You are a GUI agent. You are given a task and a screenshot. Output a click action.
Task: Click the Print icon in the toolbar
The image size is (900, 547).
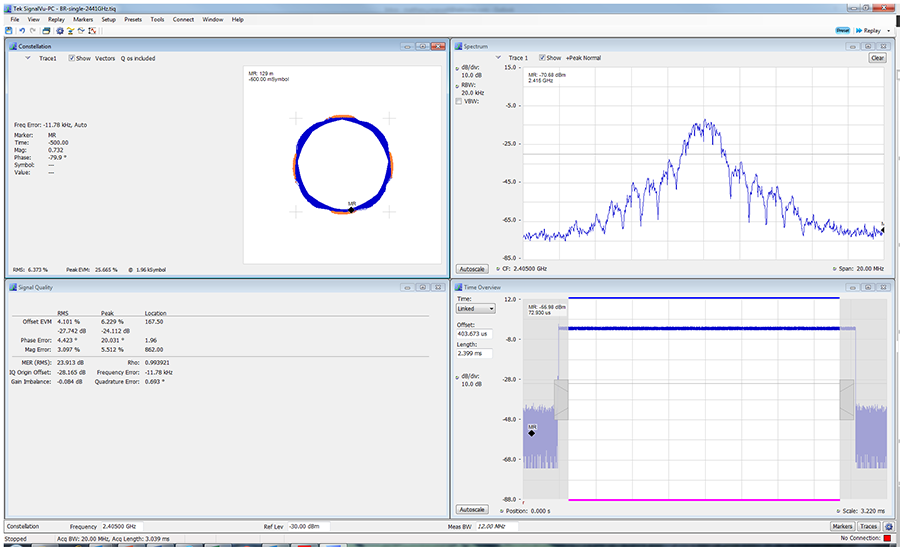pos(46,31)
